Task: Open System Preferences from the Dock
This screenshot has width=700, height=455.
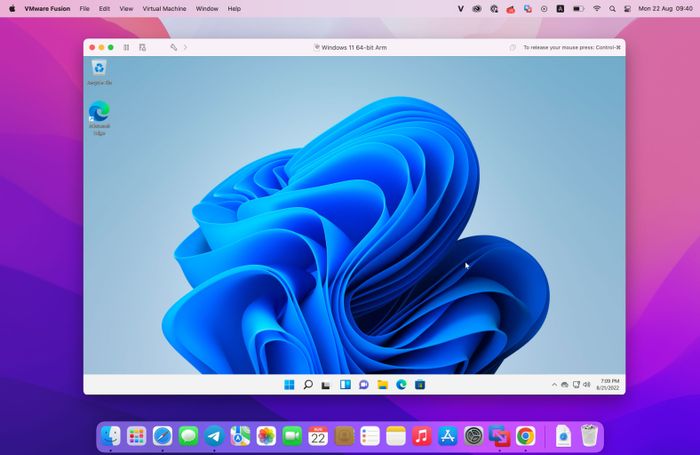Action: point(474,435)
